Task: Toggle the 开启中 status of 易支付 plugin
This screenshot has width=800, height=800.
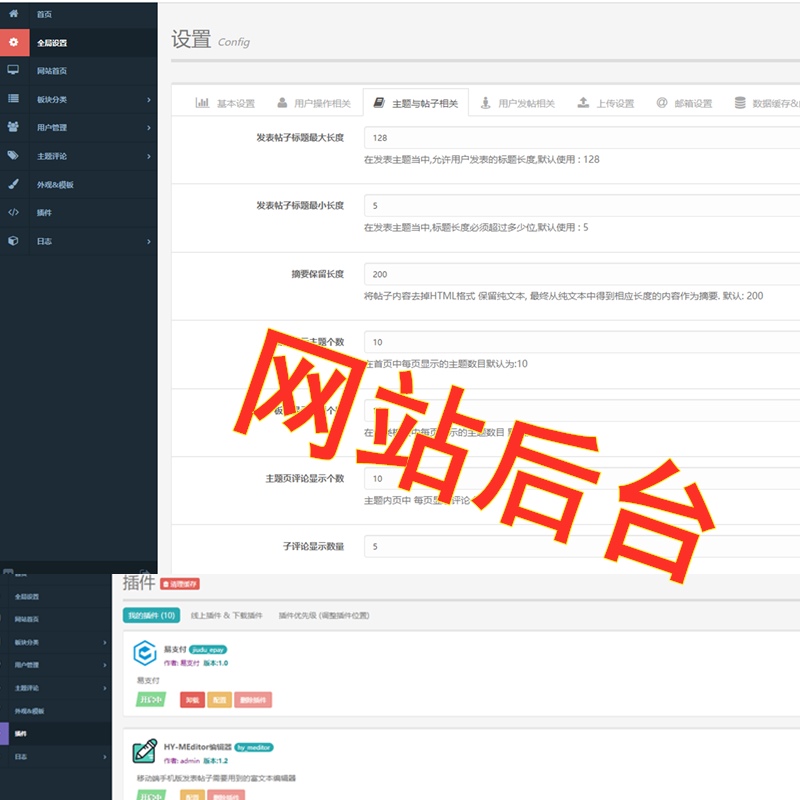Action: point(150,700)
